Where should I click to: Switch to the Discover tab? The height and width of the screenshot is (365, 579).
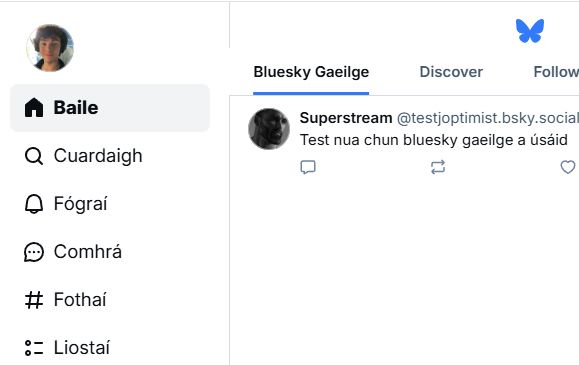(451, 72)
